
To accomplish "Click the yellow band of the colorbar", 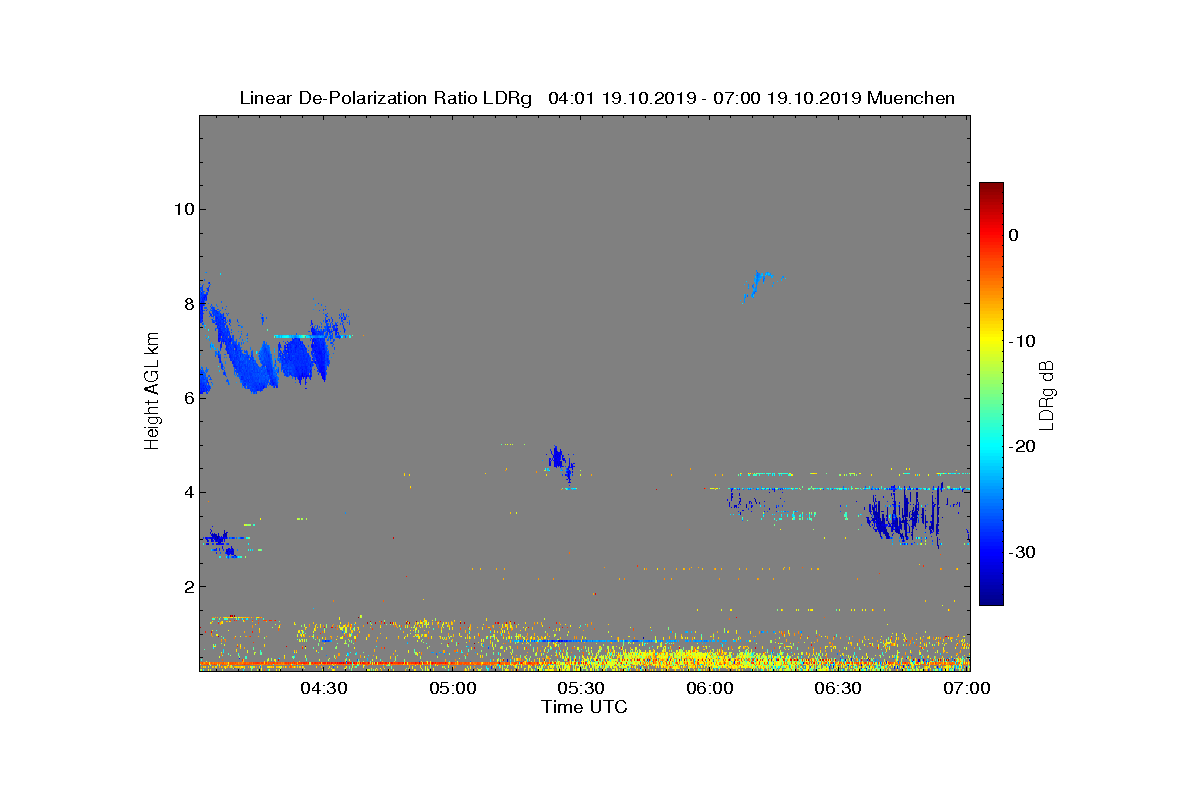I will (x=991, y=341).
